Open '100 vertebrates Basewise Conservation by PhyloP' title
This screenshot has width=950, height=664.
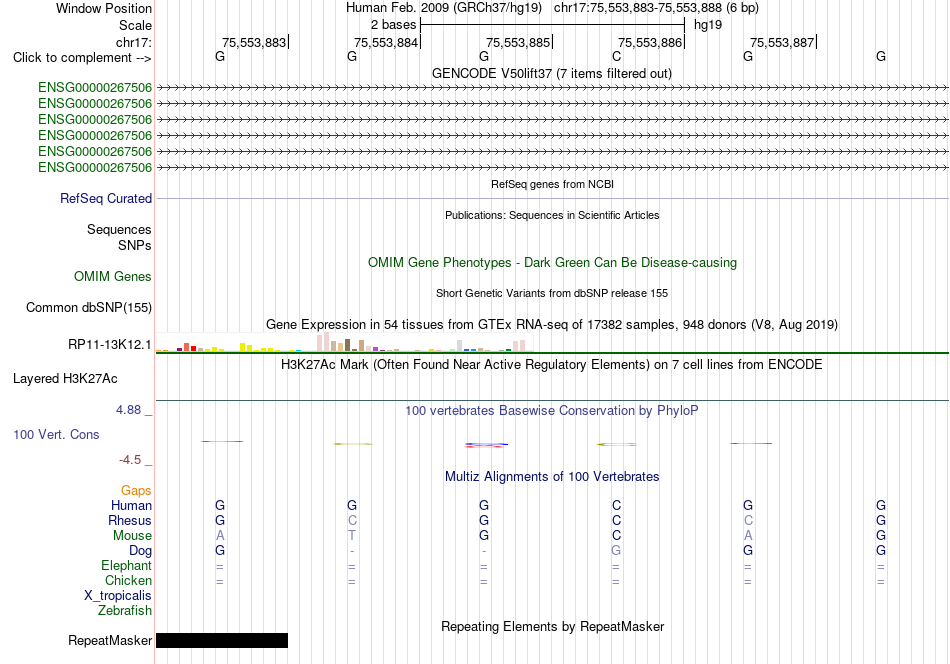point(552,411)
